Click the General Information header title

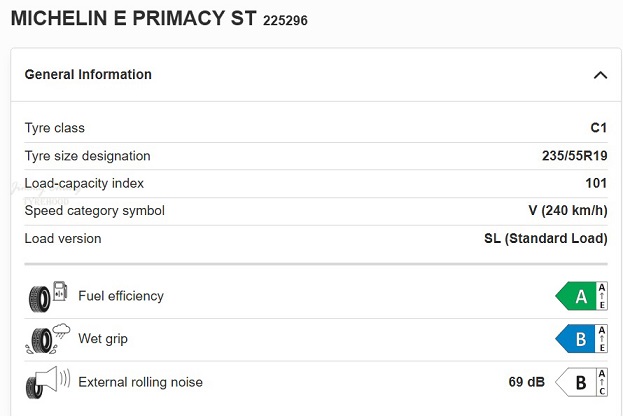point(88,75)
